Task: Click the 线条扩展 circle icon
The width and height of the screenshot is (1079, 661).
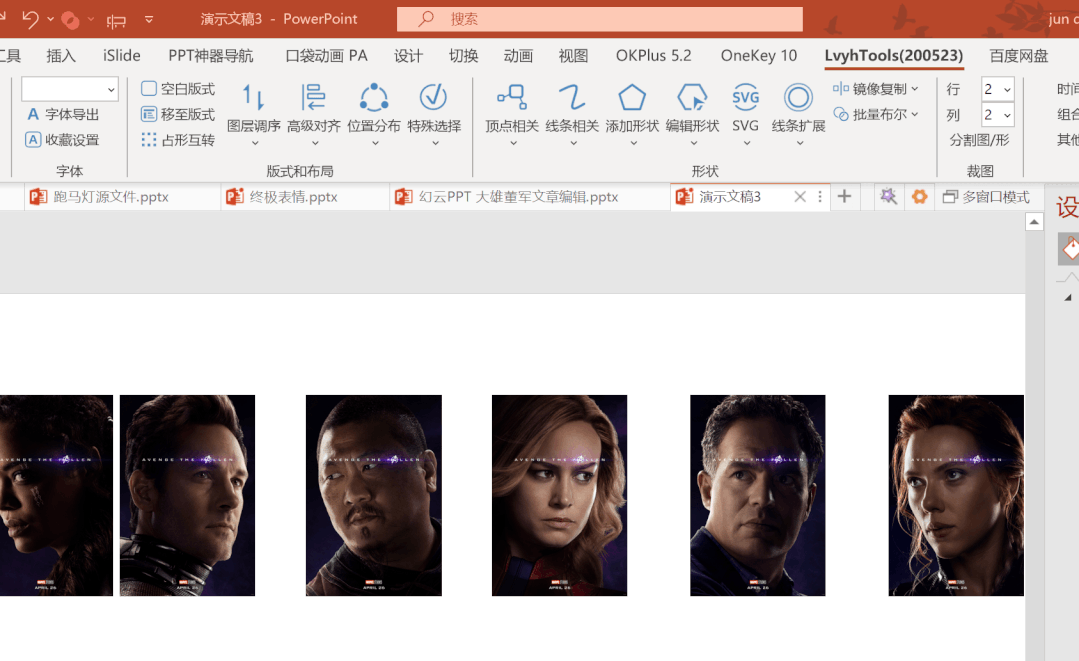Action: [x=798, y=98]
